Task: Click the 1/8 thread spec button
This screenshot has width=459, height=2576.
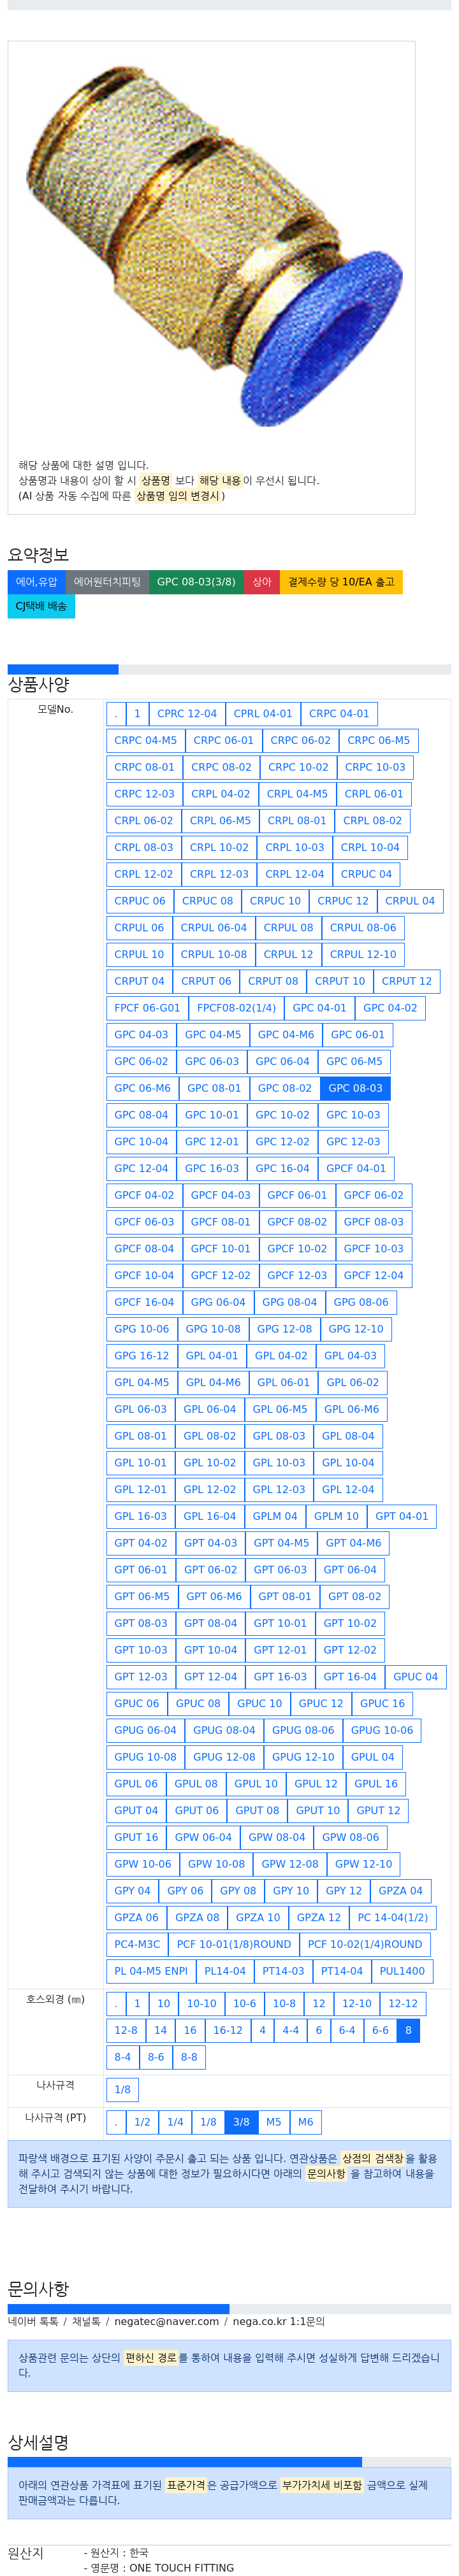Action: pyautogui.click(x=122, y=2089)
